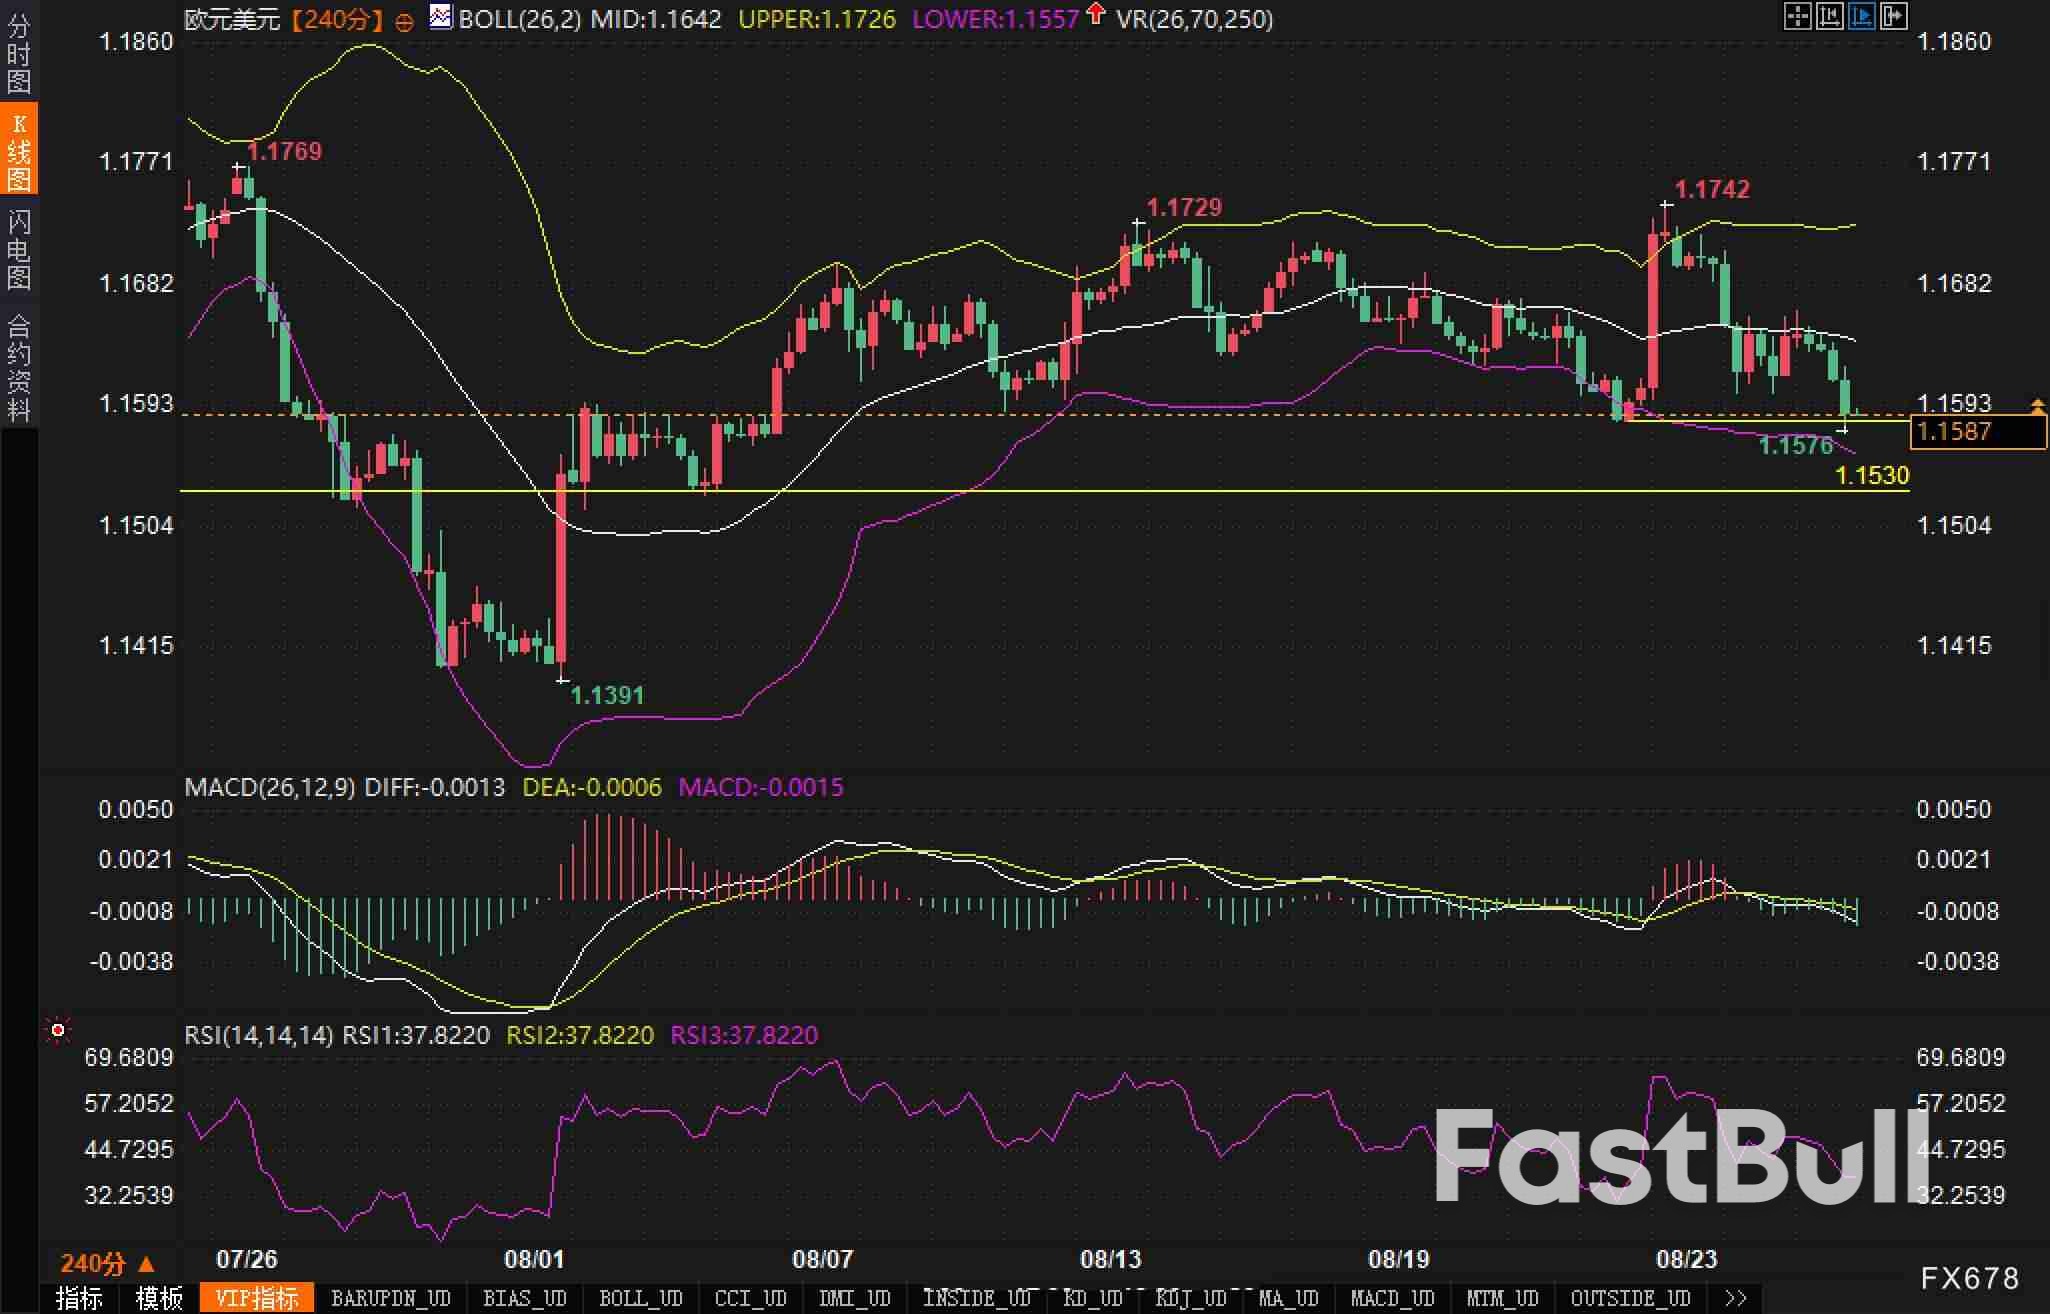Click the yellow 1.1530 horizontal line label

[x=1872, y=476]
